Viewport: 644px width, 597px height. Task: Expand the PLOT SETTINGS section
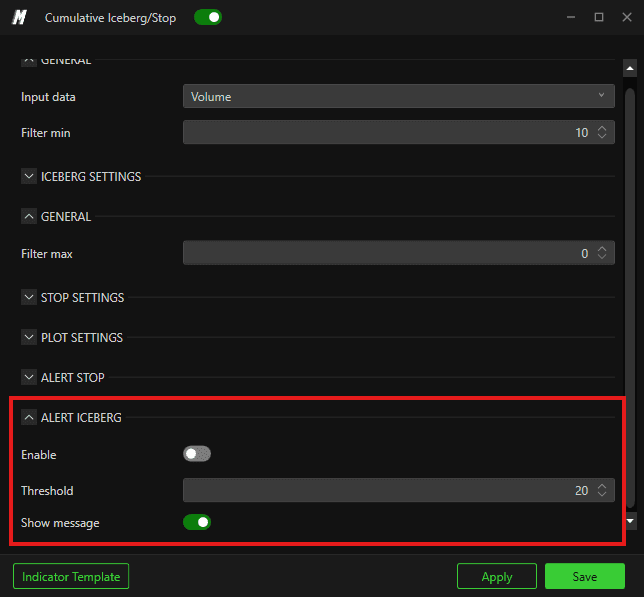click(x=29, y=338)
